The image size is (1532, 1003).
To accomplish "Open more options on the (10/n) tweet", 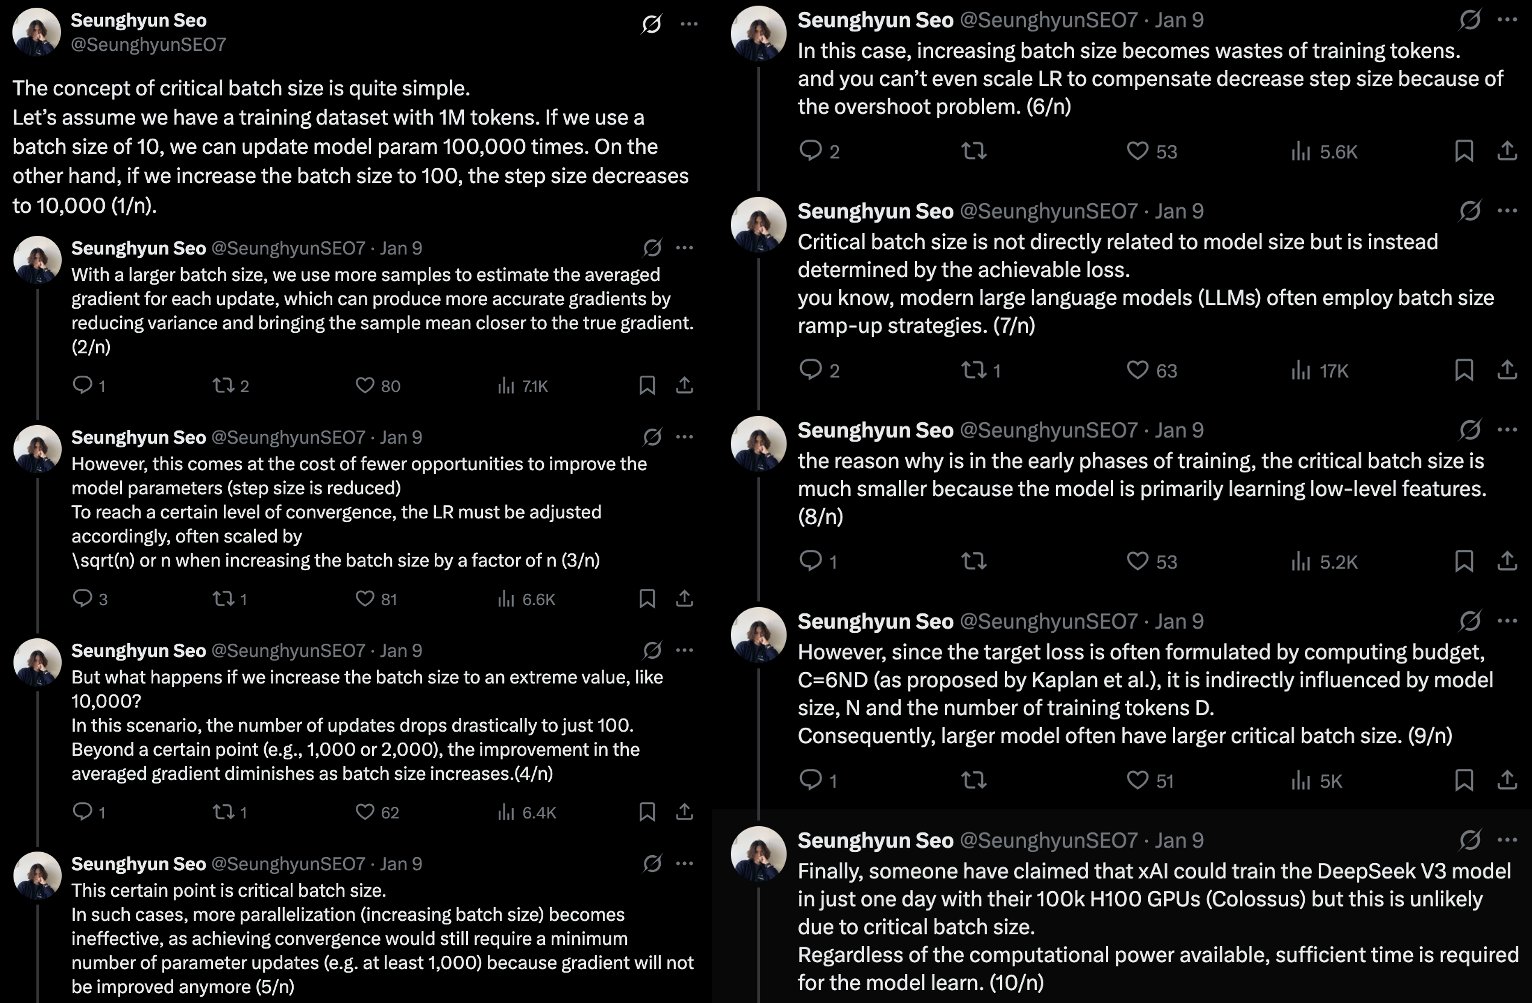I will click(1507, 839).
